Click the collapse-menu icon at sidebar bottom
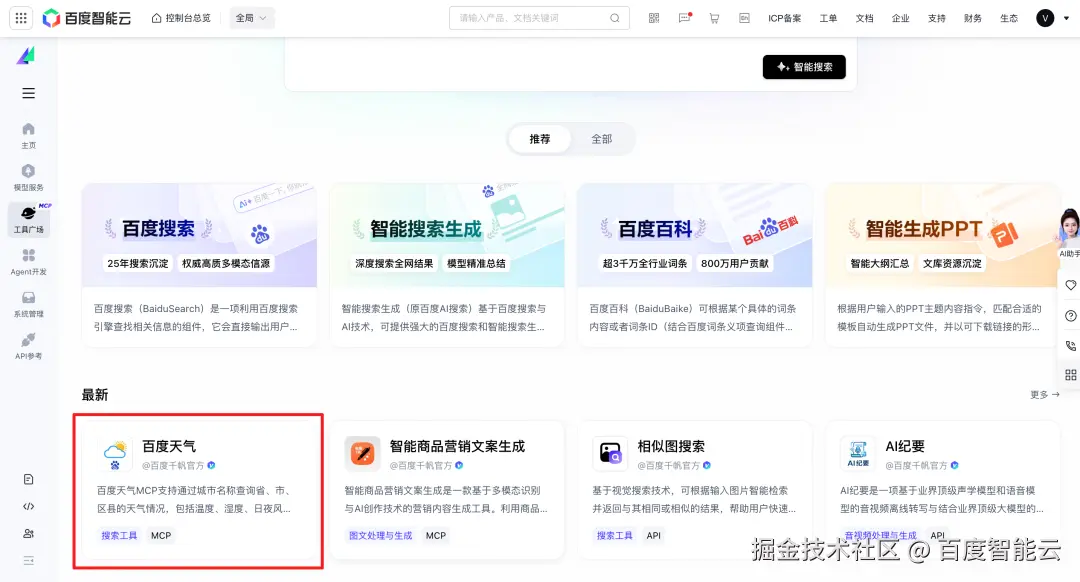Screen dimensions: 1080x582 click(x=28, y=561)
